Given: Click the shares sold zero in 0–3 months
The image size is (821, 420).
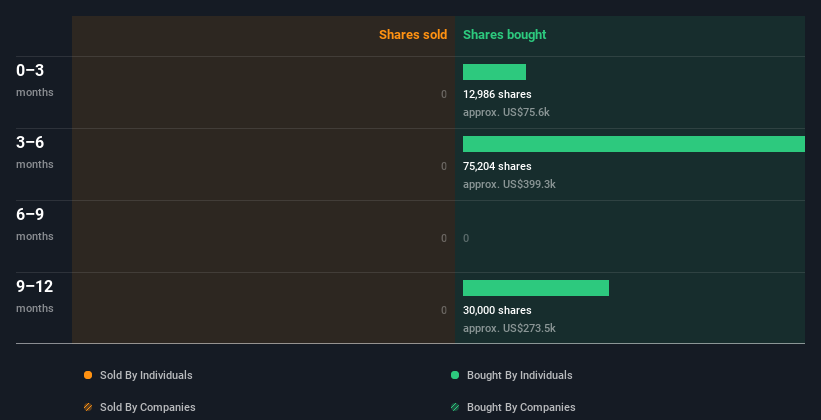Looking at the screenshot, I should pyautogui.click(x=444, y=94).
